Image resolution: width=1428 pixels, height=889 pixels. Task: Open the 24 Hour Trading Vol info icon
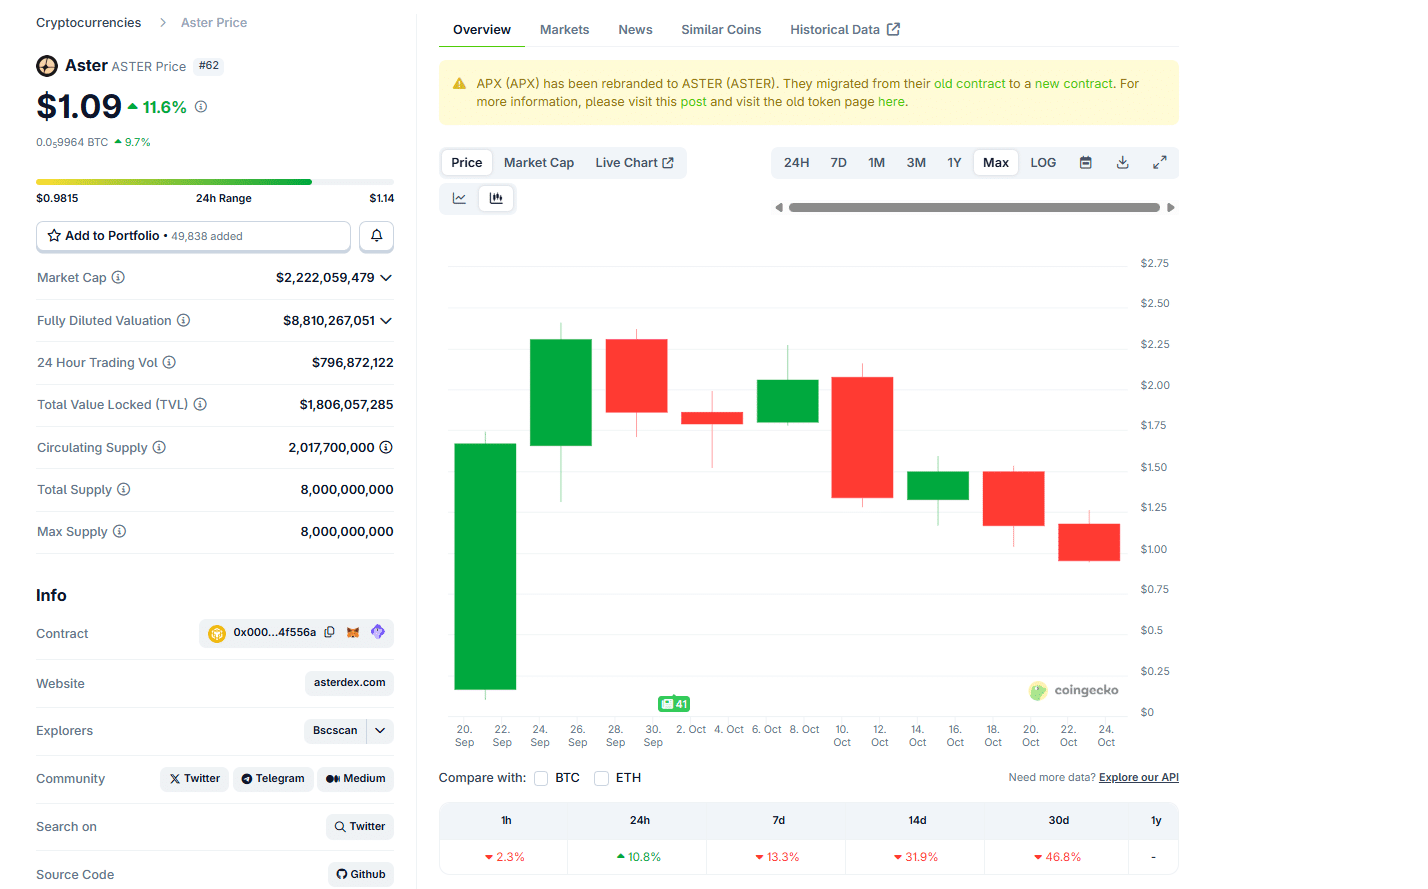pyautogui.click(x=169, y=362)
